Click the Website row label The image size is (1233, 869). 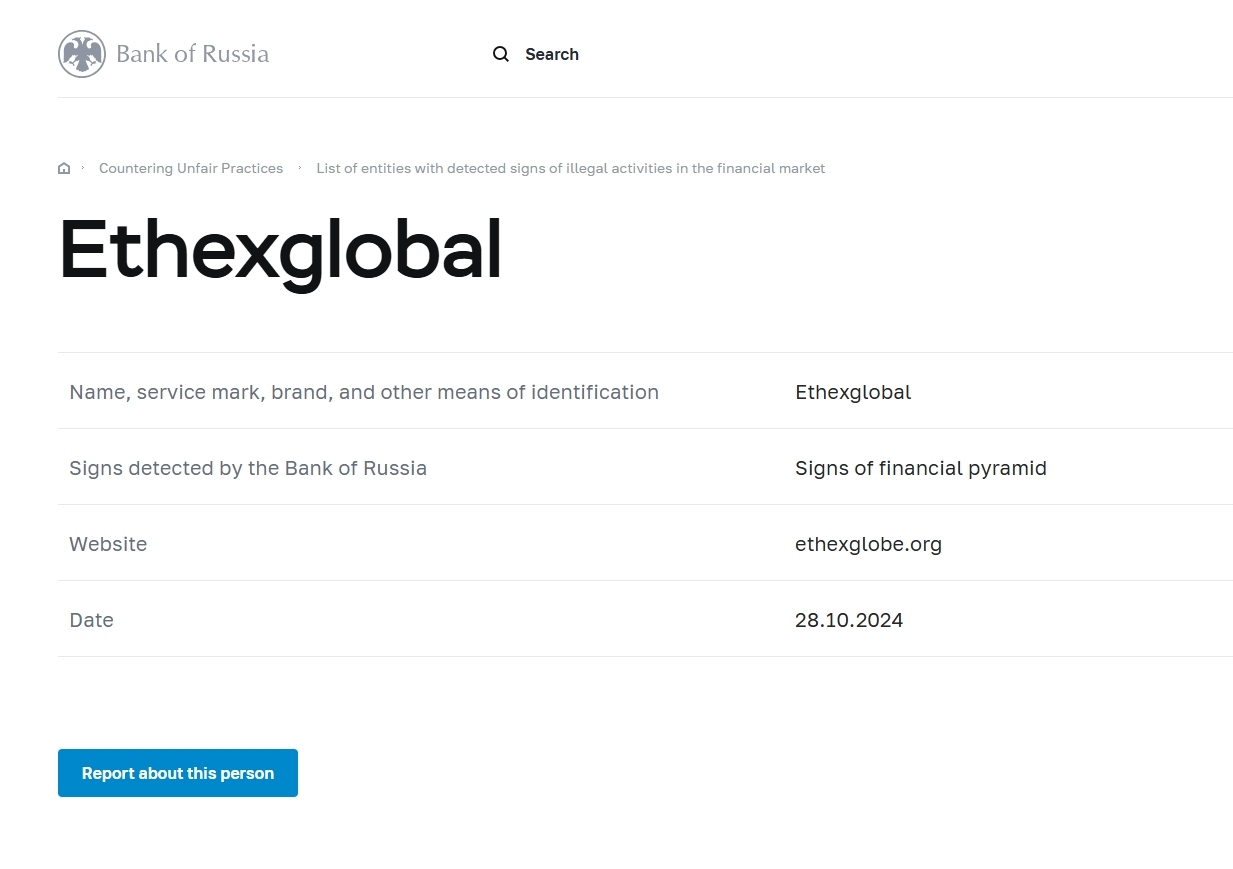click(108, 544)
